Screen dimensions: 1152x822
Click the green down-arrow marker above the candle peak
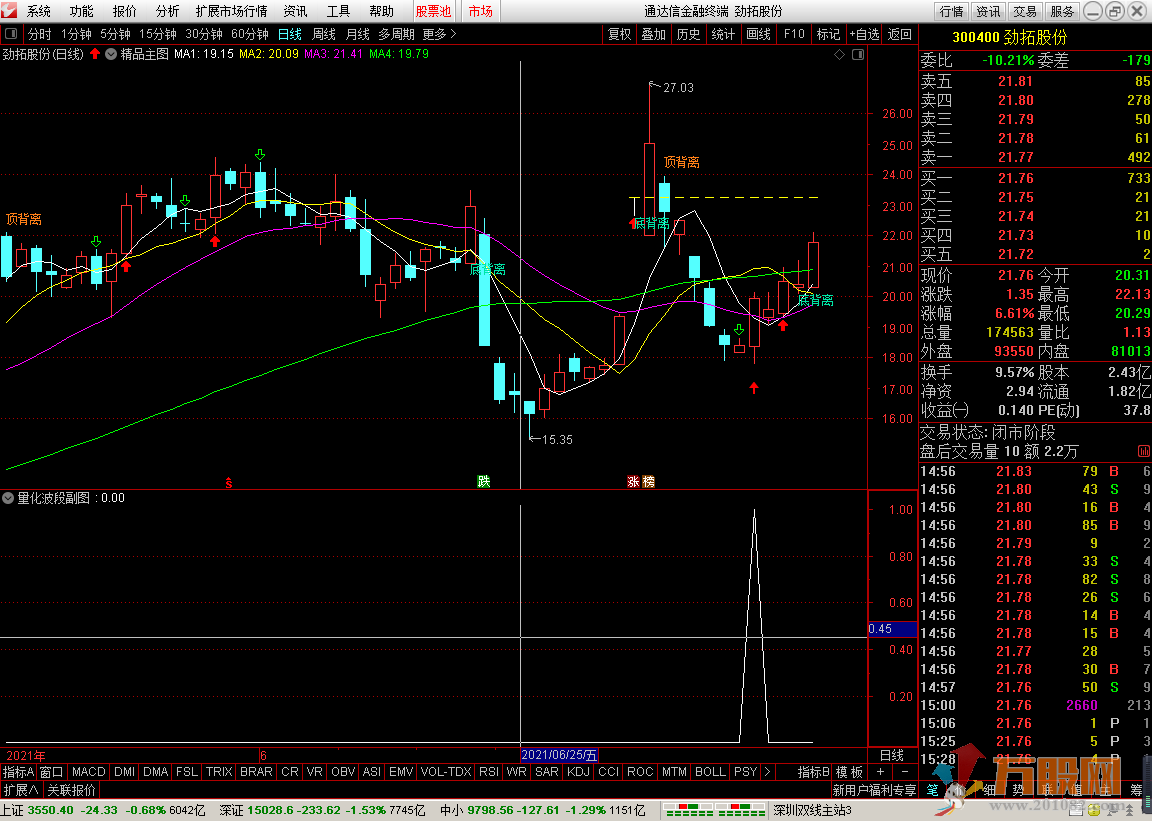(260, 154)
